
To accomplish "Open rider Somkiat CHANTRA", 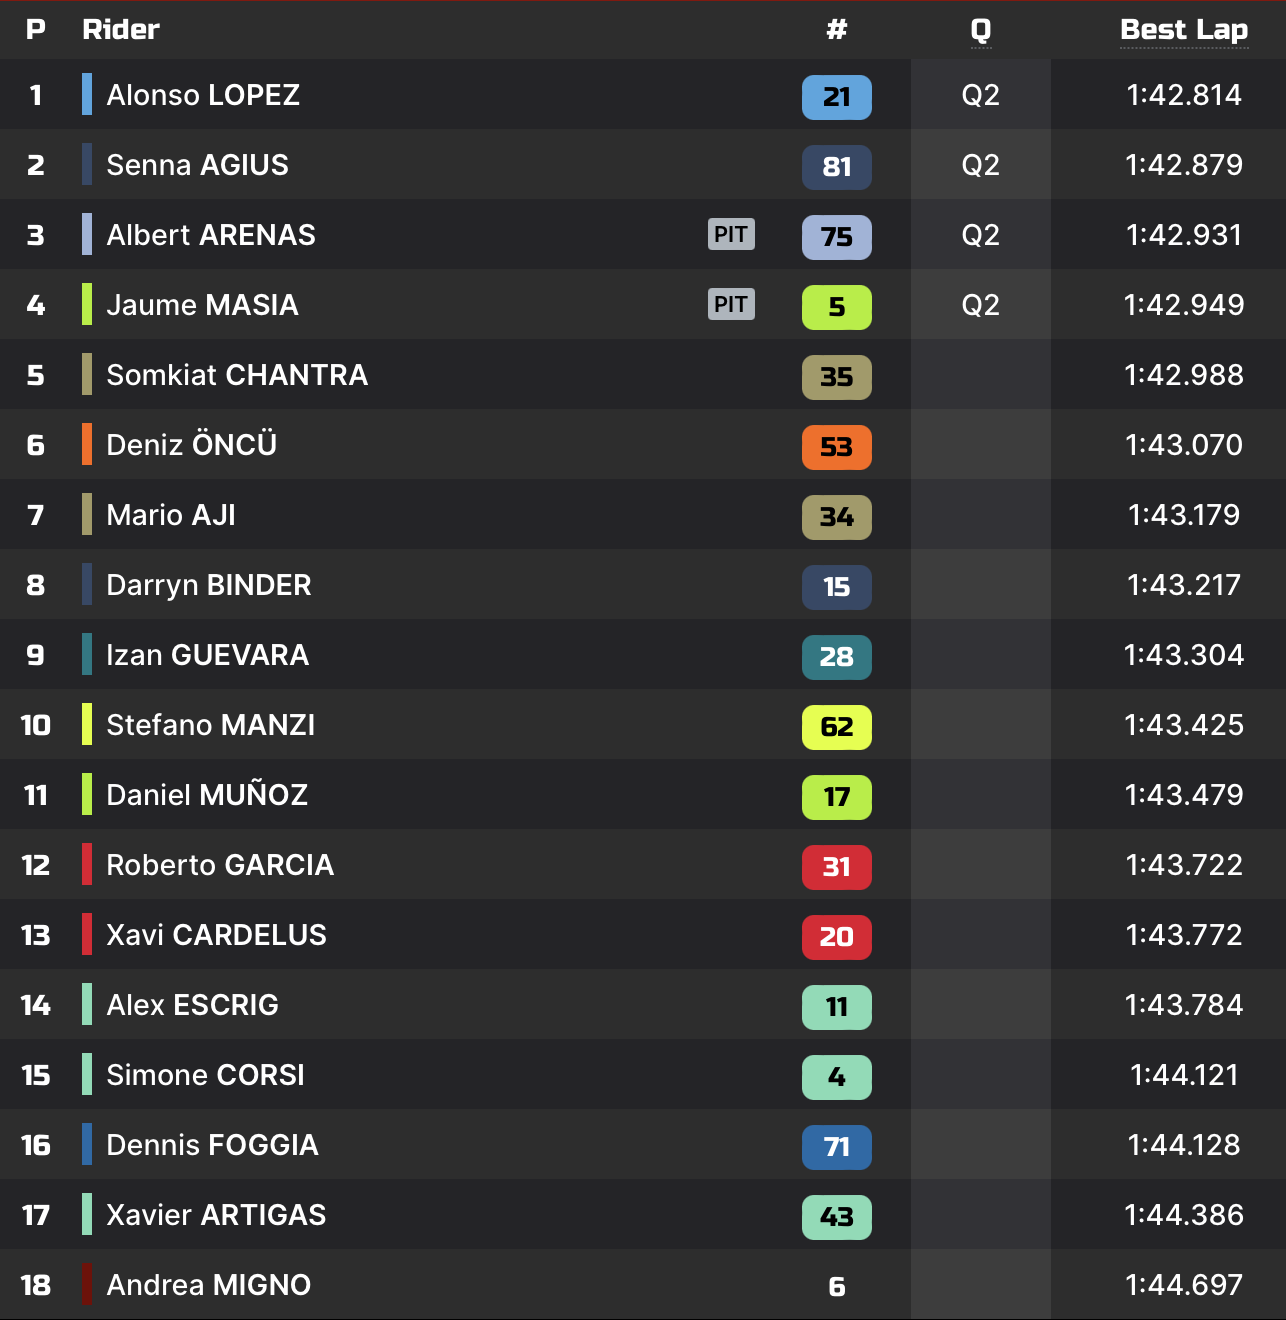I will pyautogui.click(x=237, y=375).
